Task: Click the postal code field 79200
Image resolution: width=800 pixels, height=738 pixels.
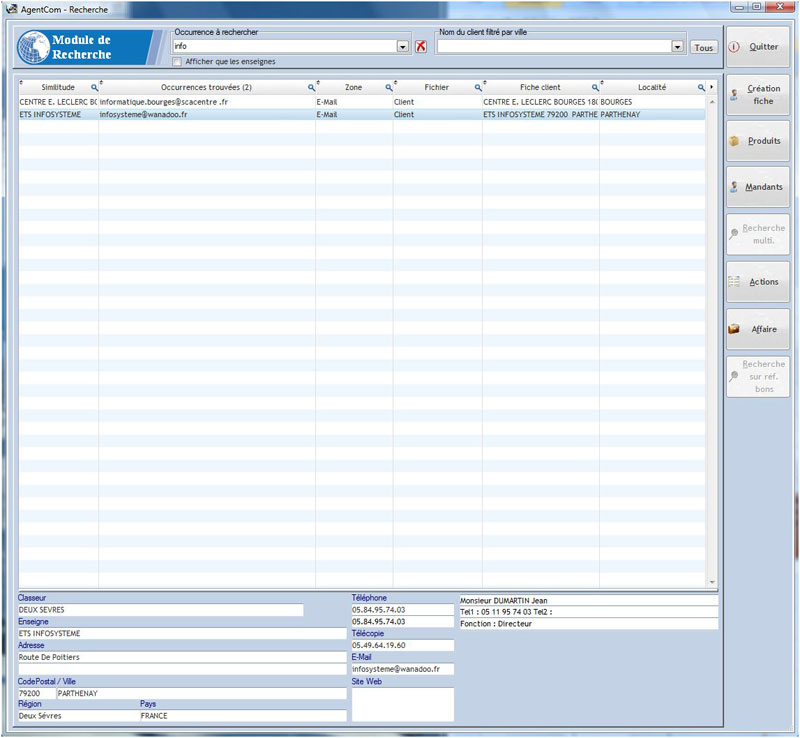Action: click(36, 694)
